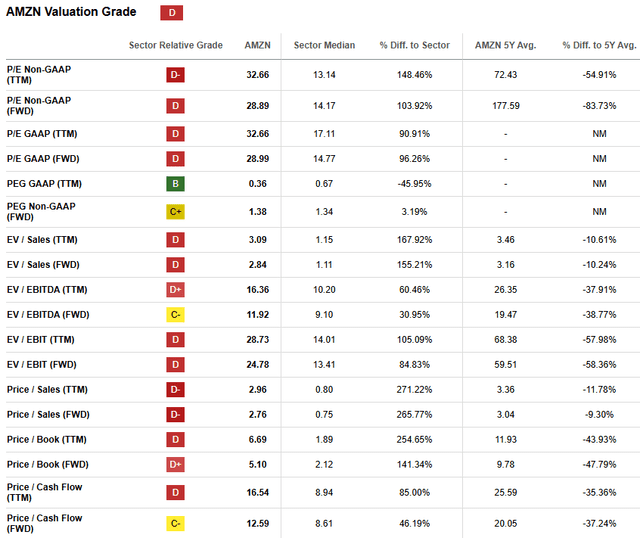Select the P/E GAAP (FWD) row label
640x538 pixels.
(x=43, y=159)
